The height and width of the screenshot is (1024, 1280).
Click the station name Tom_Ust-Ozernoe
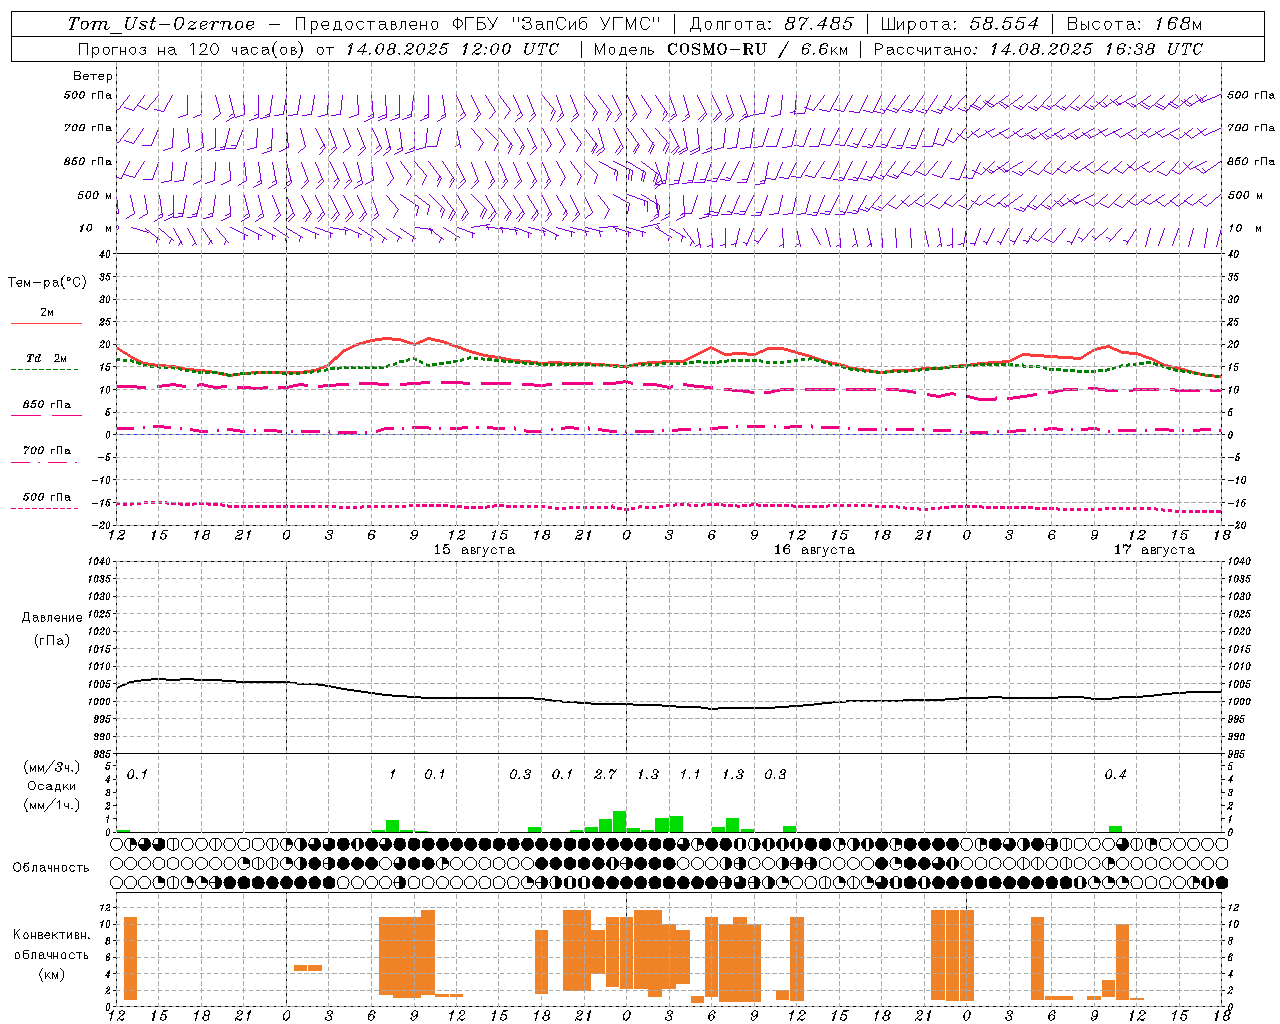pyautogui.click(x=162, y=24)
